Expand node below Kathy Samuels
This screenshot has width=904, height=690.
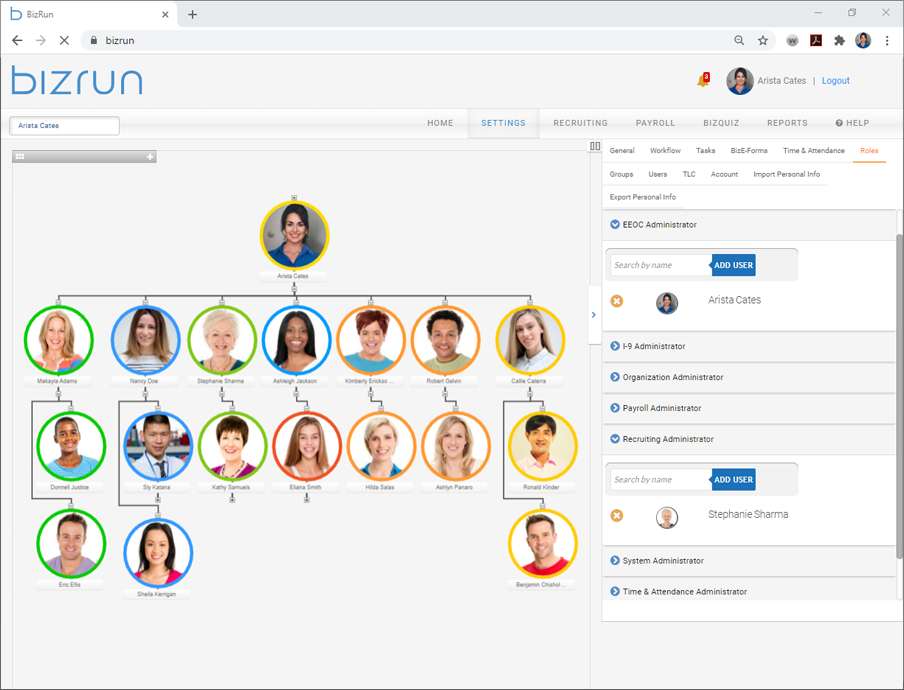(232, 499)
